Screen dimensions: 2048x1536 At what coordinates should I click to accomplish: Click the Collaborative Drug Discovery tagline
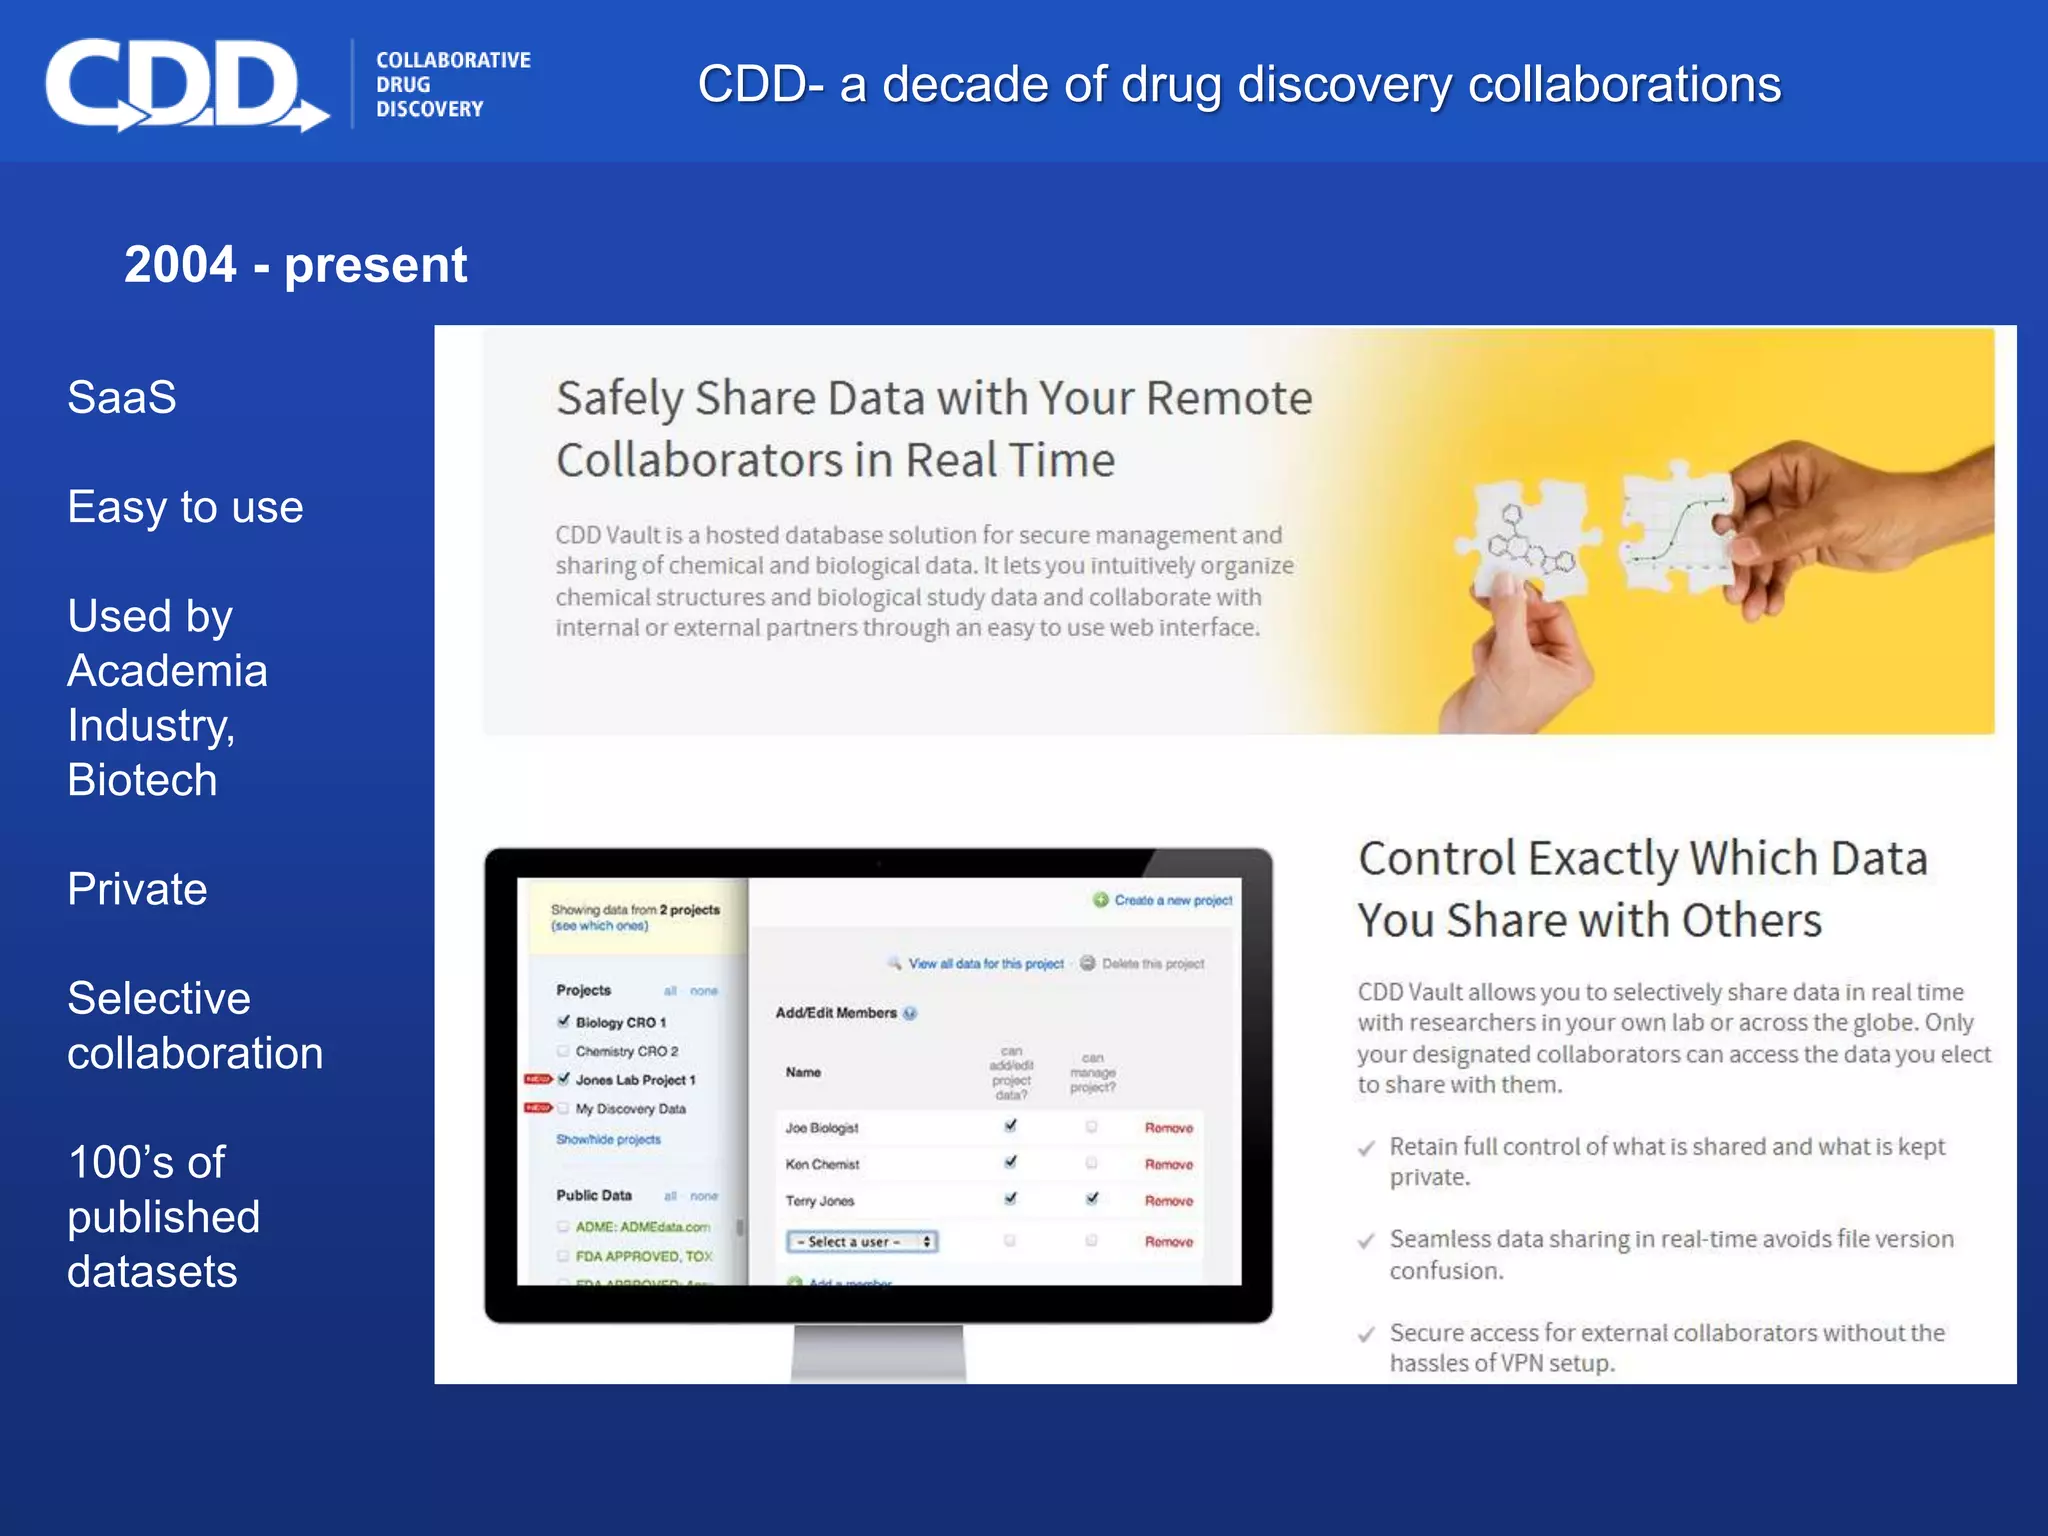tap(453, 85)
